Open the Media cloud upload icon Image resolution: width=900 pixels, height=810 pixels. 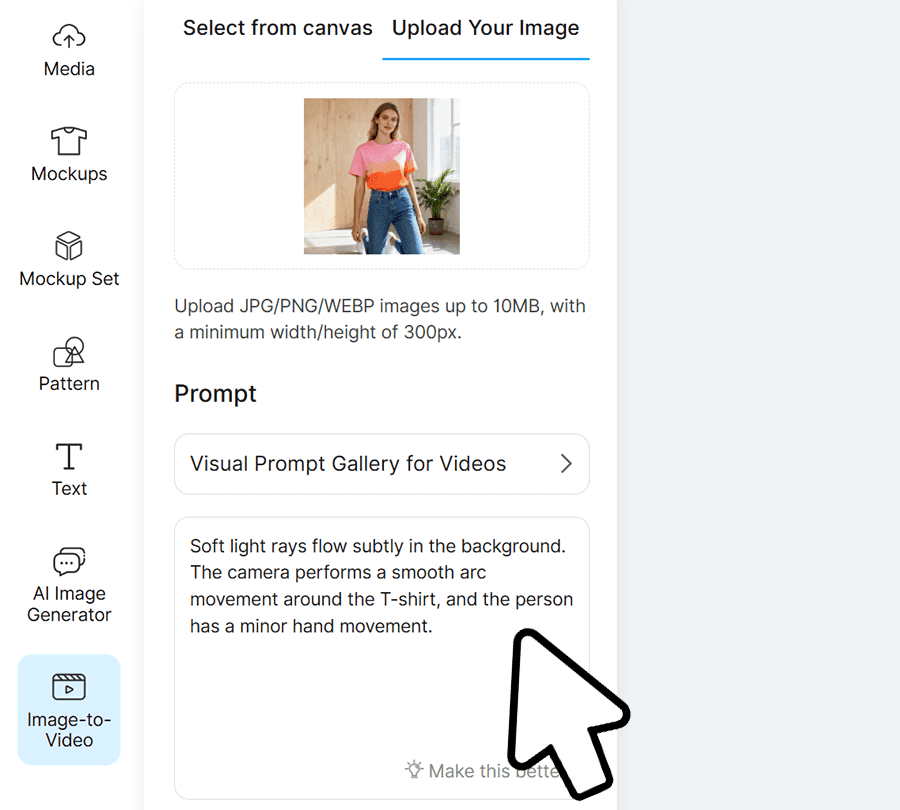[x=69, y=37]
